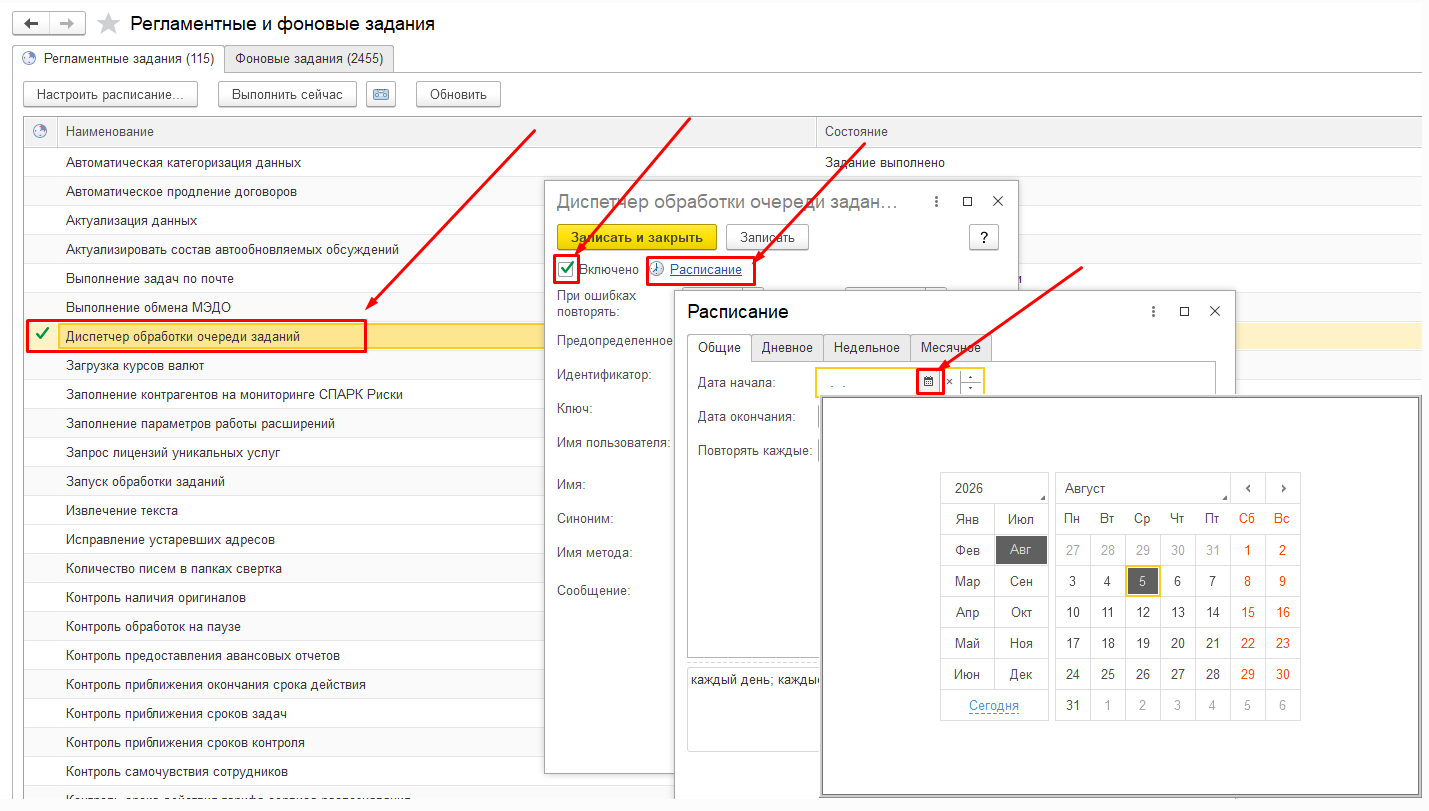
Task: Open the Недельное tab in Расписание
Action: coord(867,347)
